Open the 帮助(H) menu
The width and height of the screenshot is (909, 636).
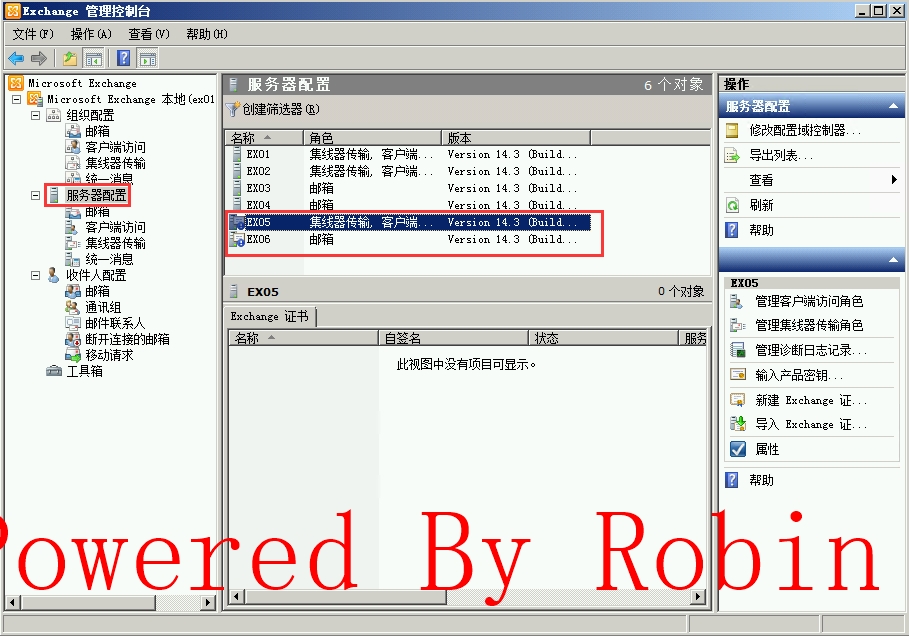(207, 35)
